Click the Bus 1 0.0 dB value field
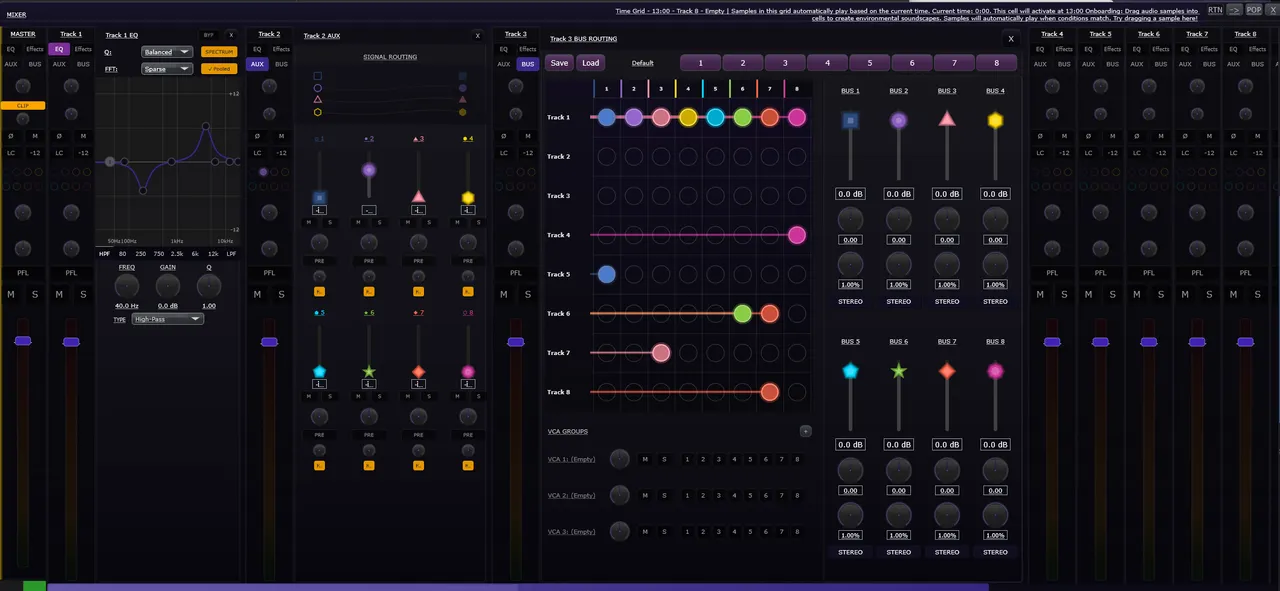1280x591 pixels. point(850,194)
